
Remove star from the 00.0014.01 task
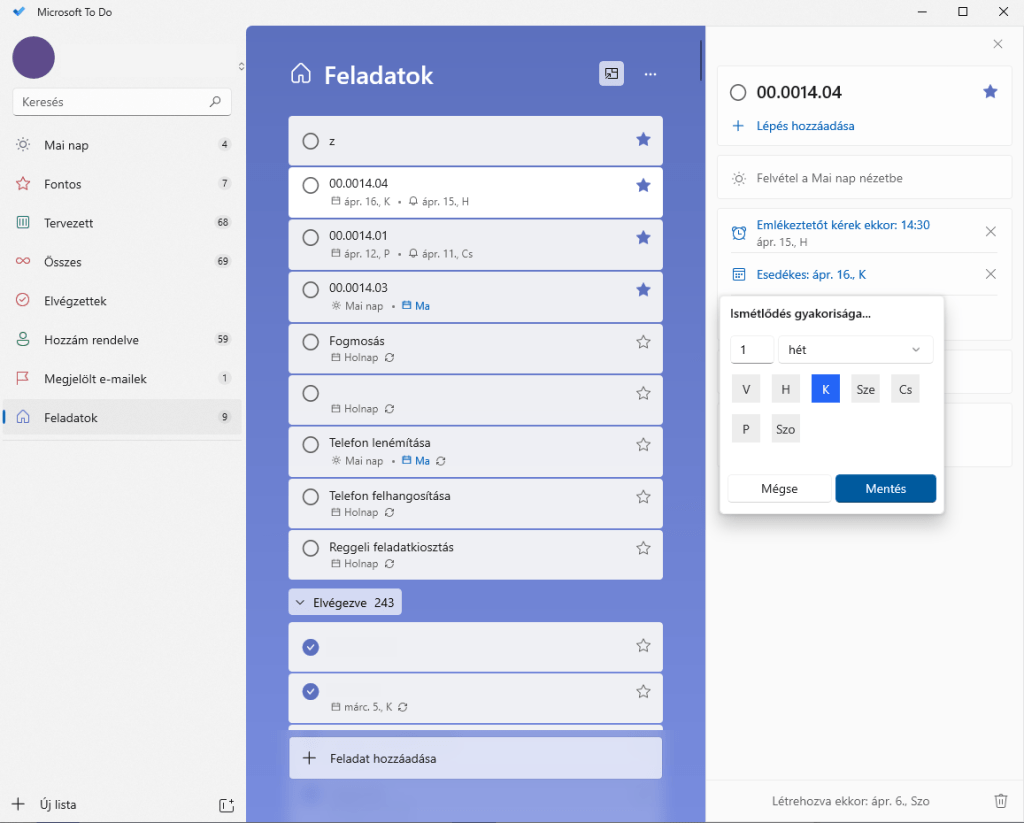tap(643, 237)
